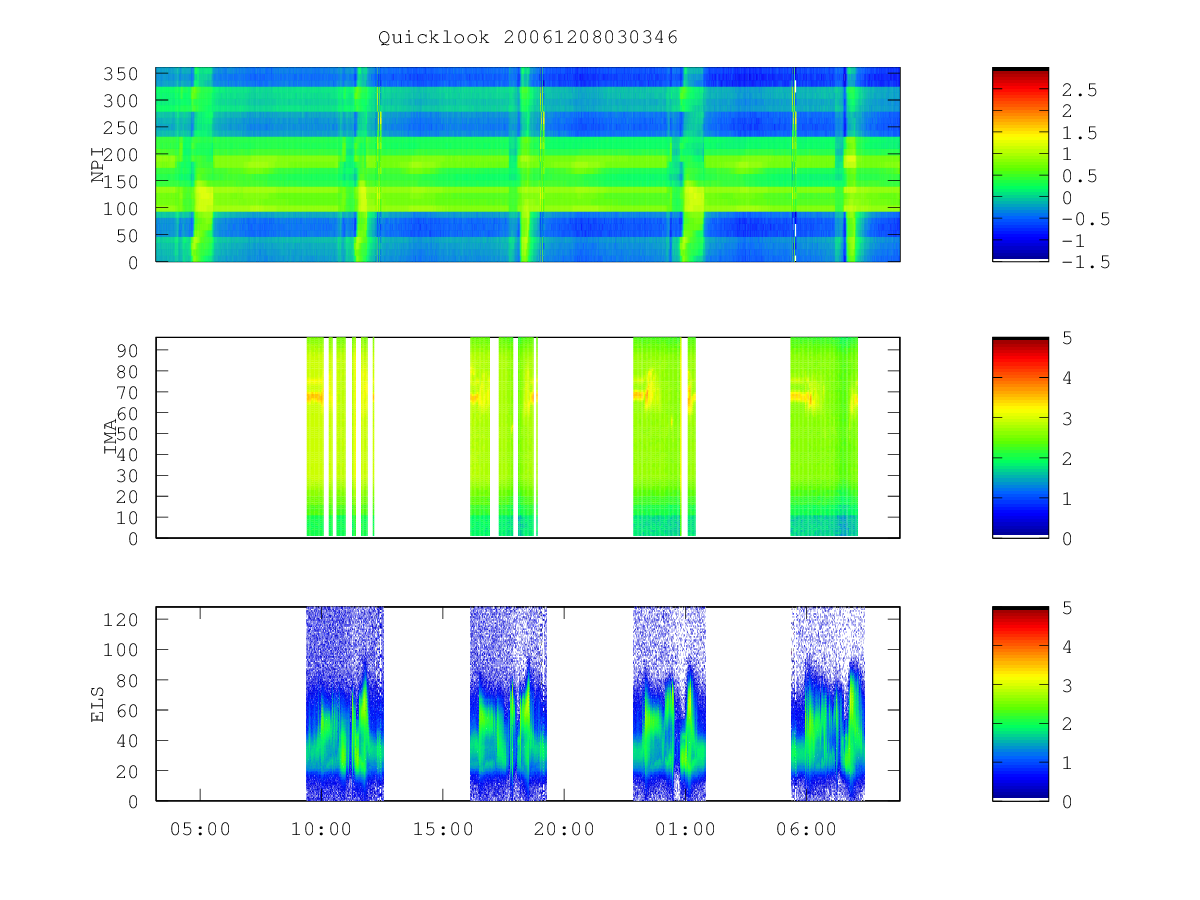This screenshot has width=1200, height=900.
Task: Click the 1.5 label on NPI colorbar
Action: tap(1080, 132)
